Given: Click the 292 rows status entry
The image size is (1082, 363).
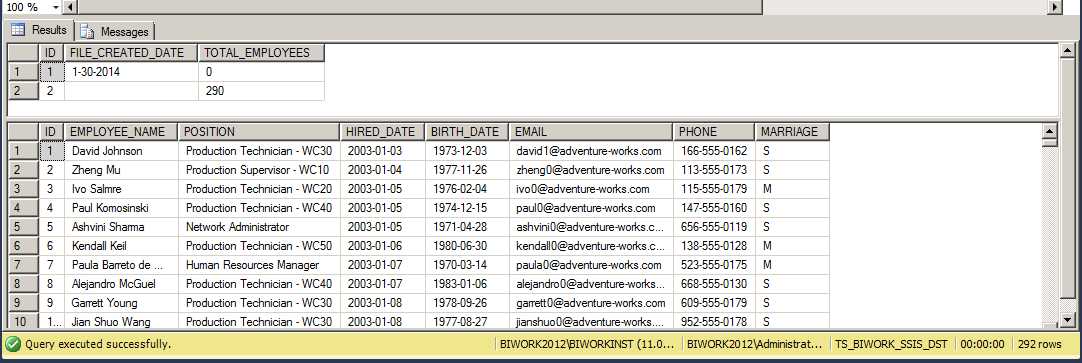Looking at the screenshot, I should pyautogui.click(x=1040, y=344).
